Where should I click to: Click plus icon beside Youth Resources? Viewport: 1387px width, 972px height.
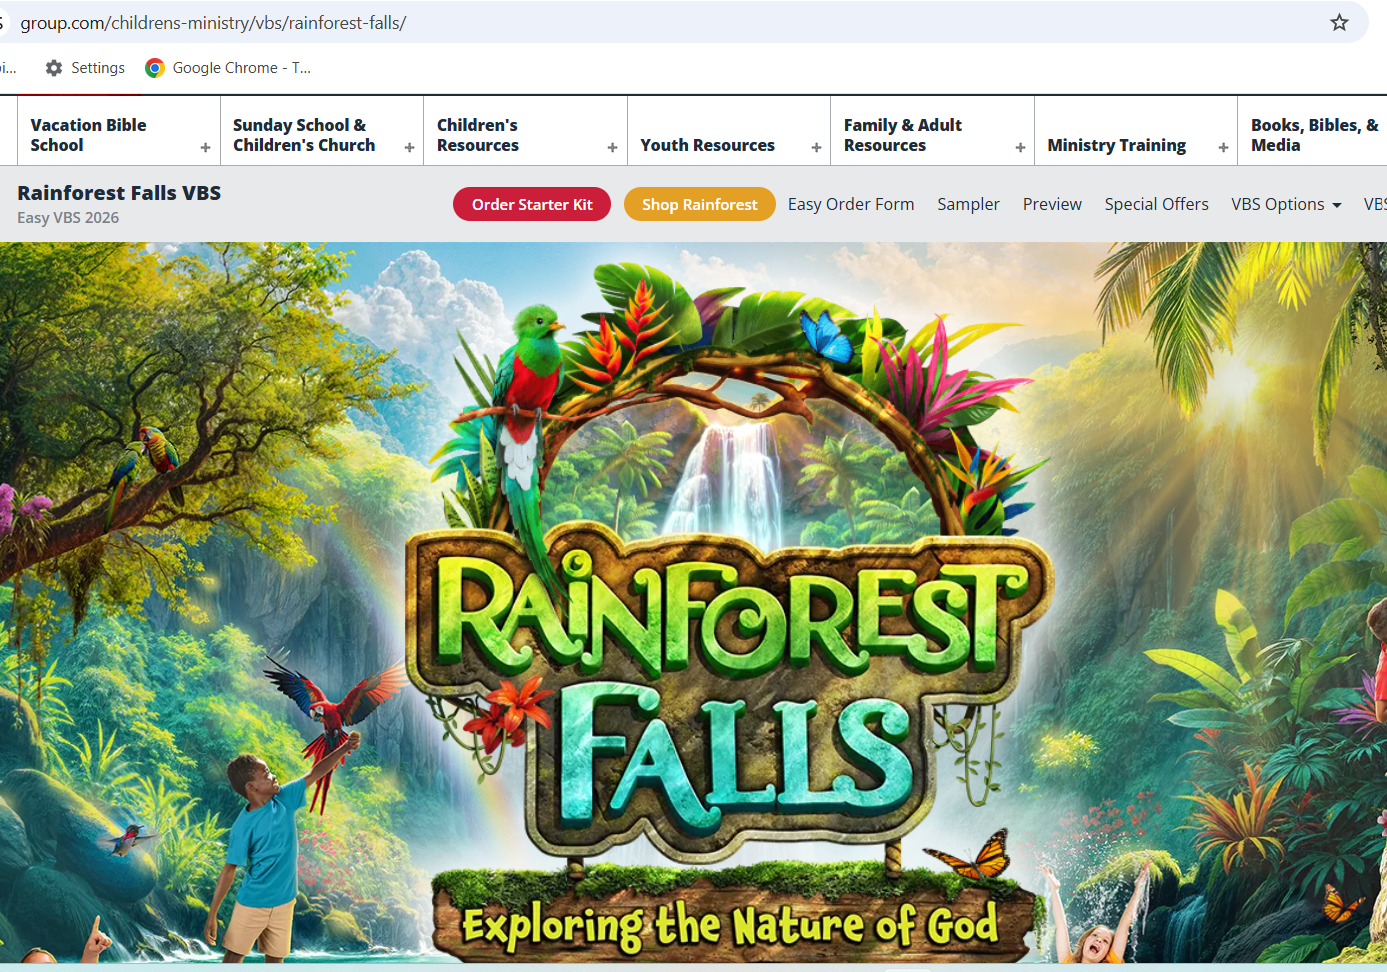pyautogui.click(x=816, y=147)
